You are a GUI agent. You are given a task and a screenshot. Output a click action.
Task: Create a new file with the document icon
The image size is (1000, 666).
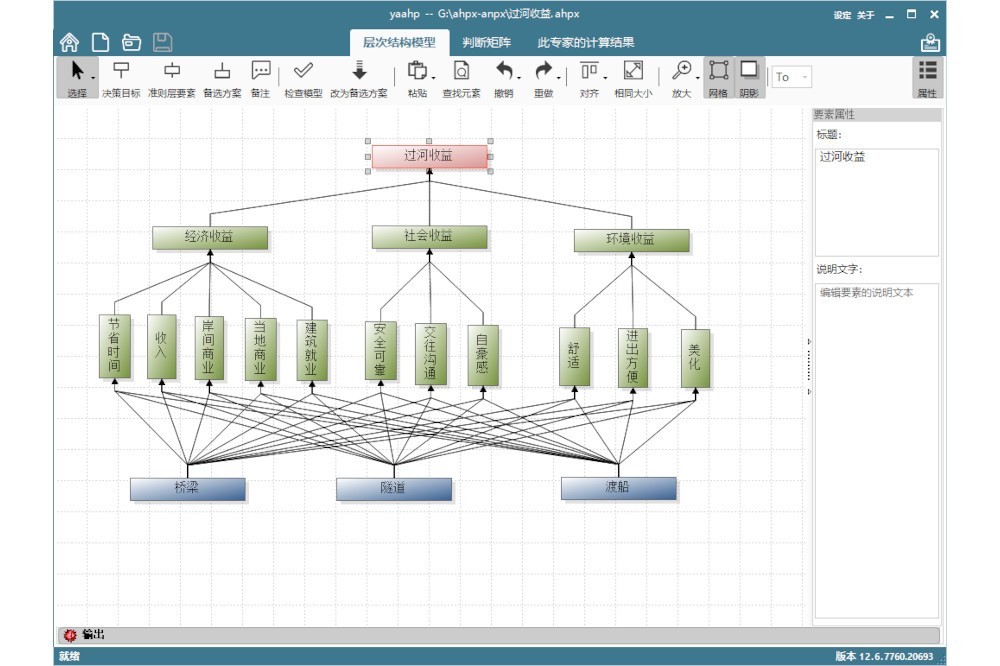pyautogui.click(x=100, y=42)
